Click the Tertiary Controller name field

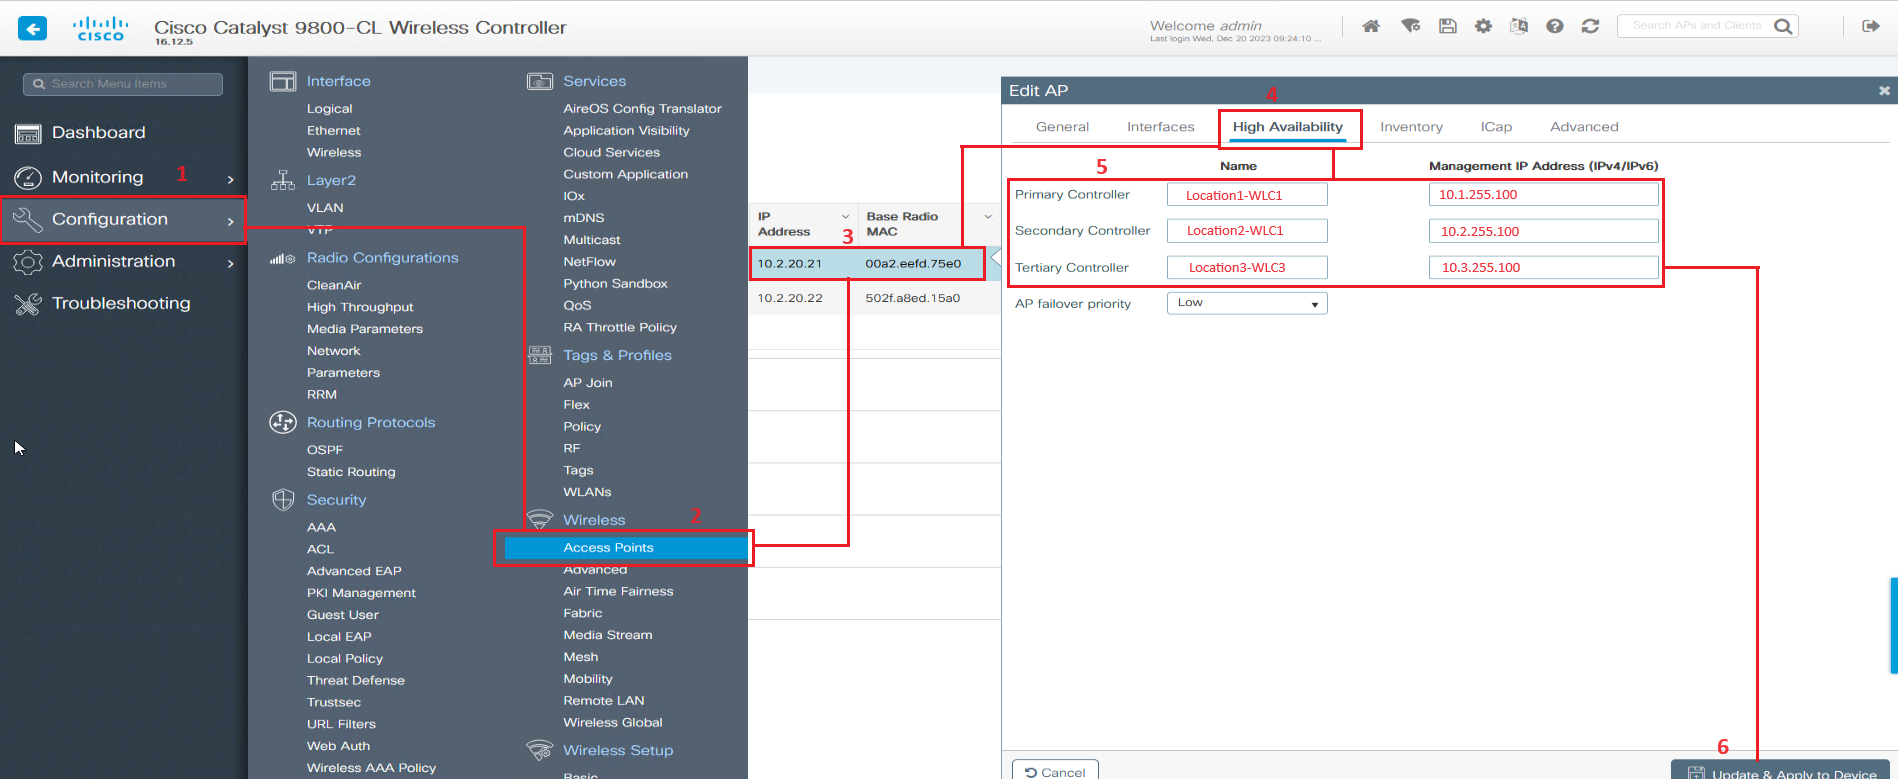coord(1247,268)
